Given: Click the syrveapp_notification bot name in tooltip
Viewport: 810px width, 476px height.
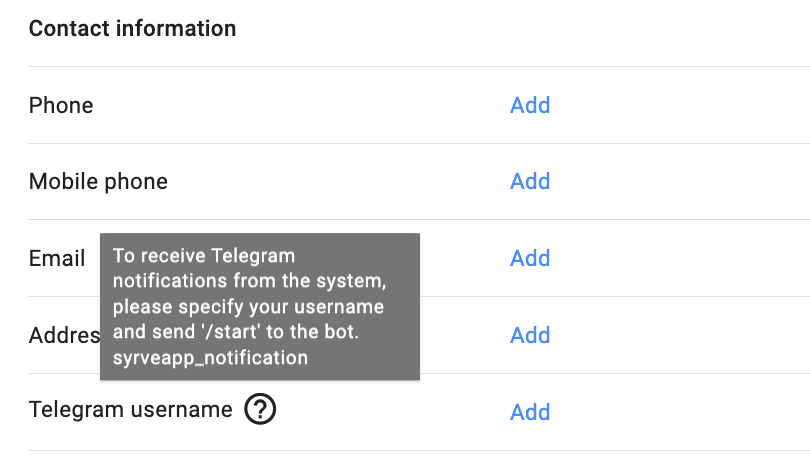Looking at the screenshot, I should click(210, 357).
